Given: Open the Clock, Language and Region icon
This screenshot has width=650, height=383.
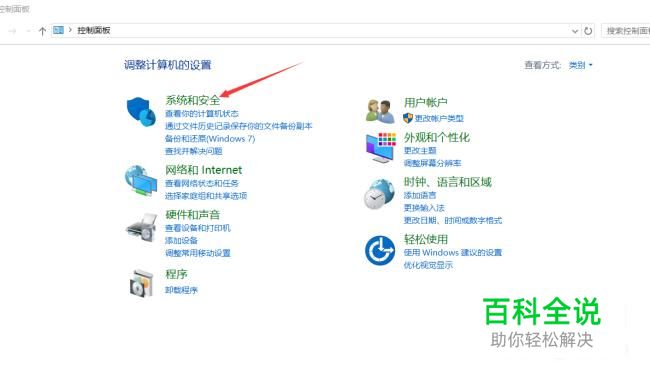Looking at the screenshot, I should pyautogui.click(x=379, y=194).
